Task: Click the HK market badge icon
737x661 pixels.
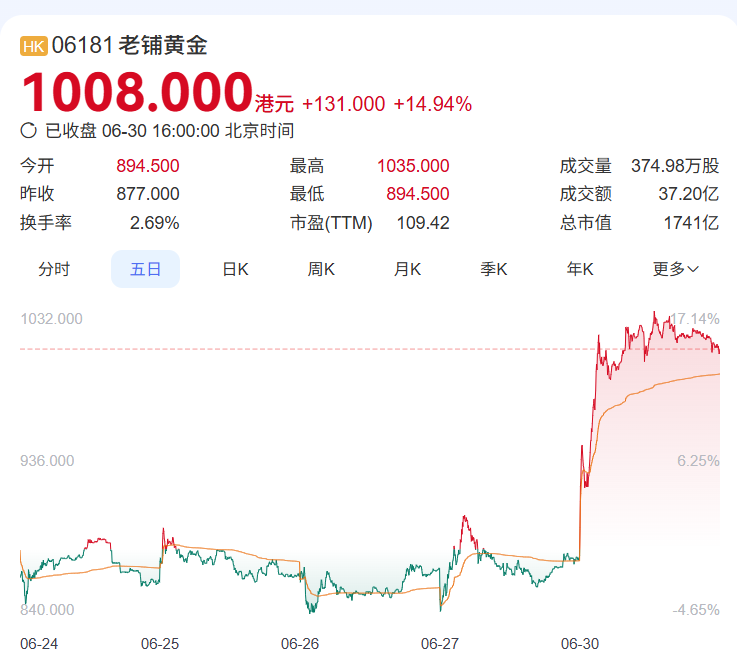Action: click(33, 46)
